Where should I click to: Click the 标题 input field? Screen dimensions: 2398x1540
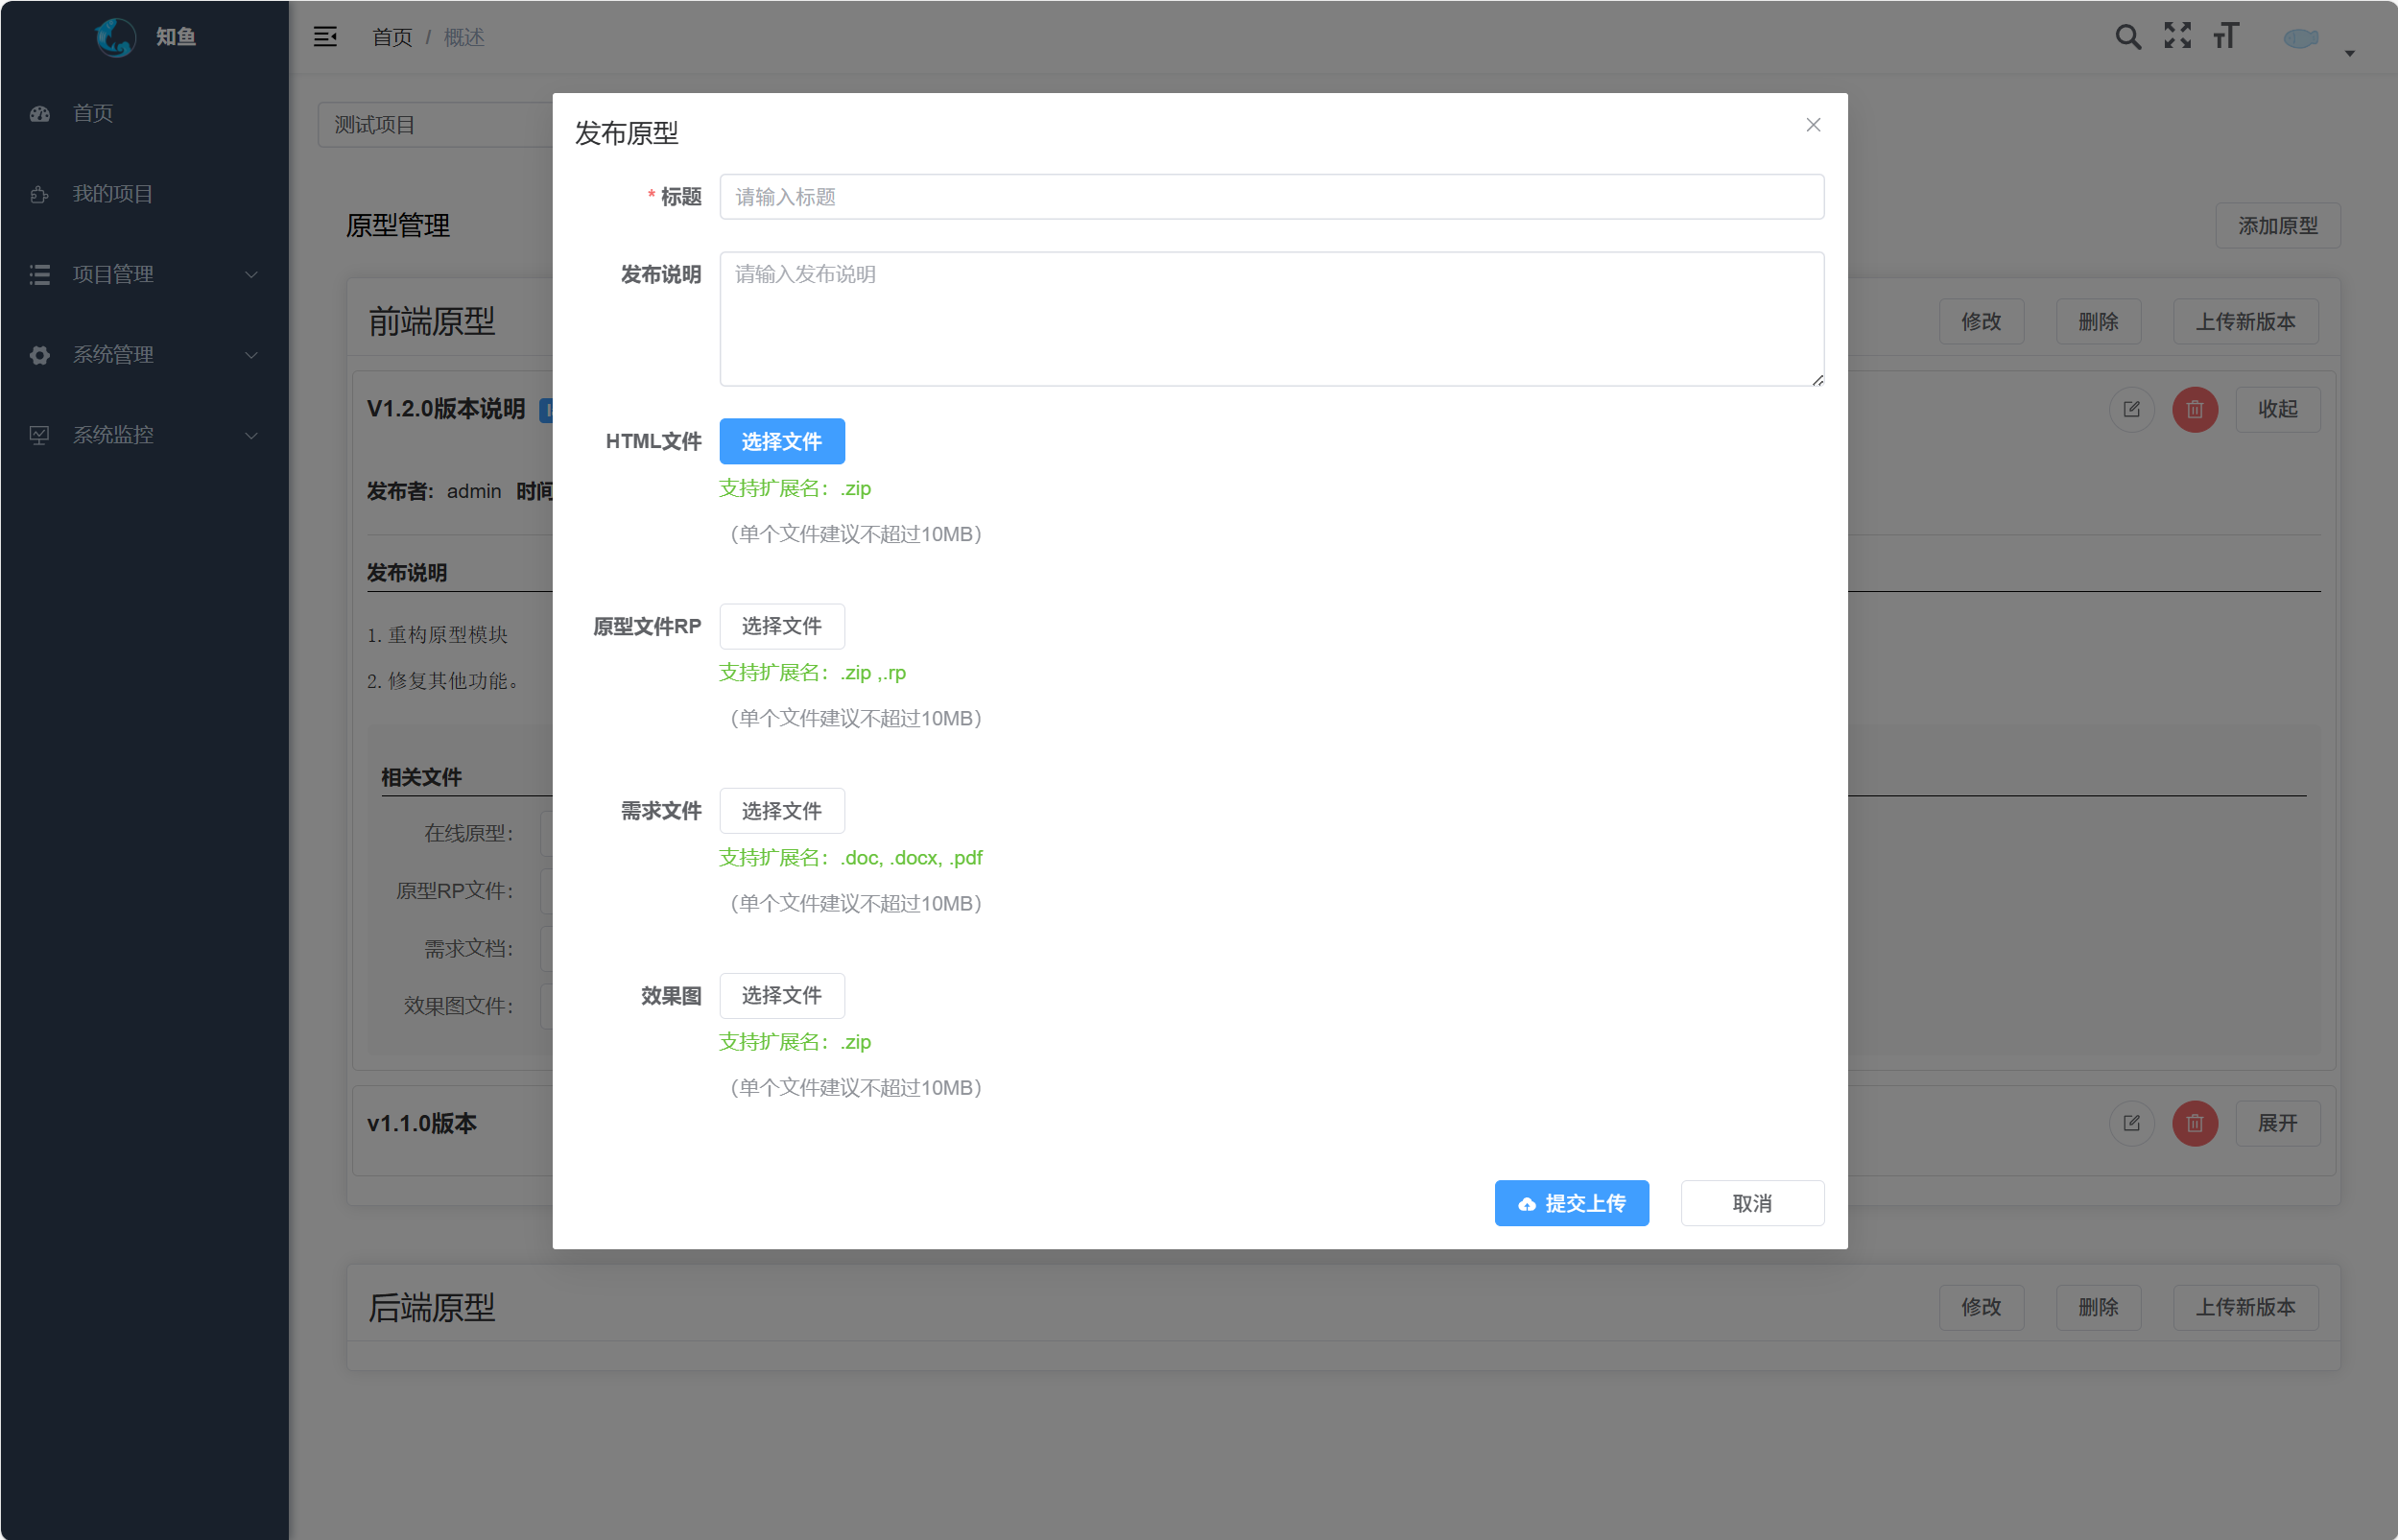click(1271, 197)
